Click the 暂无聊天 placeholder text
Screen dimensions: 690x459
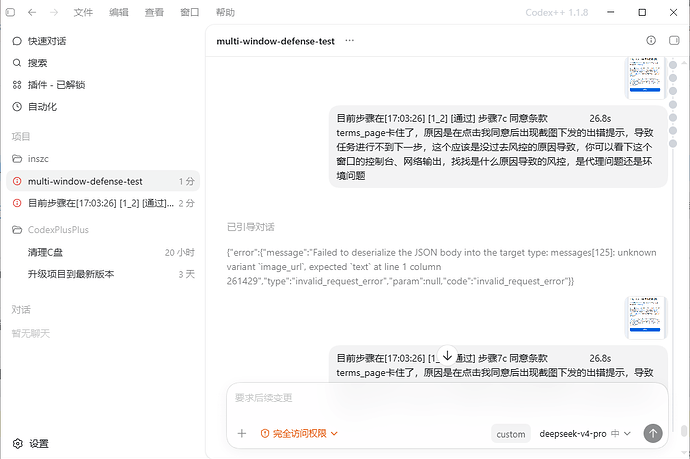tap(31, 333)
